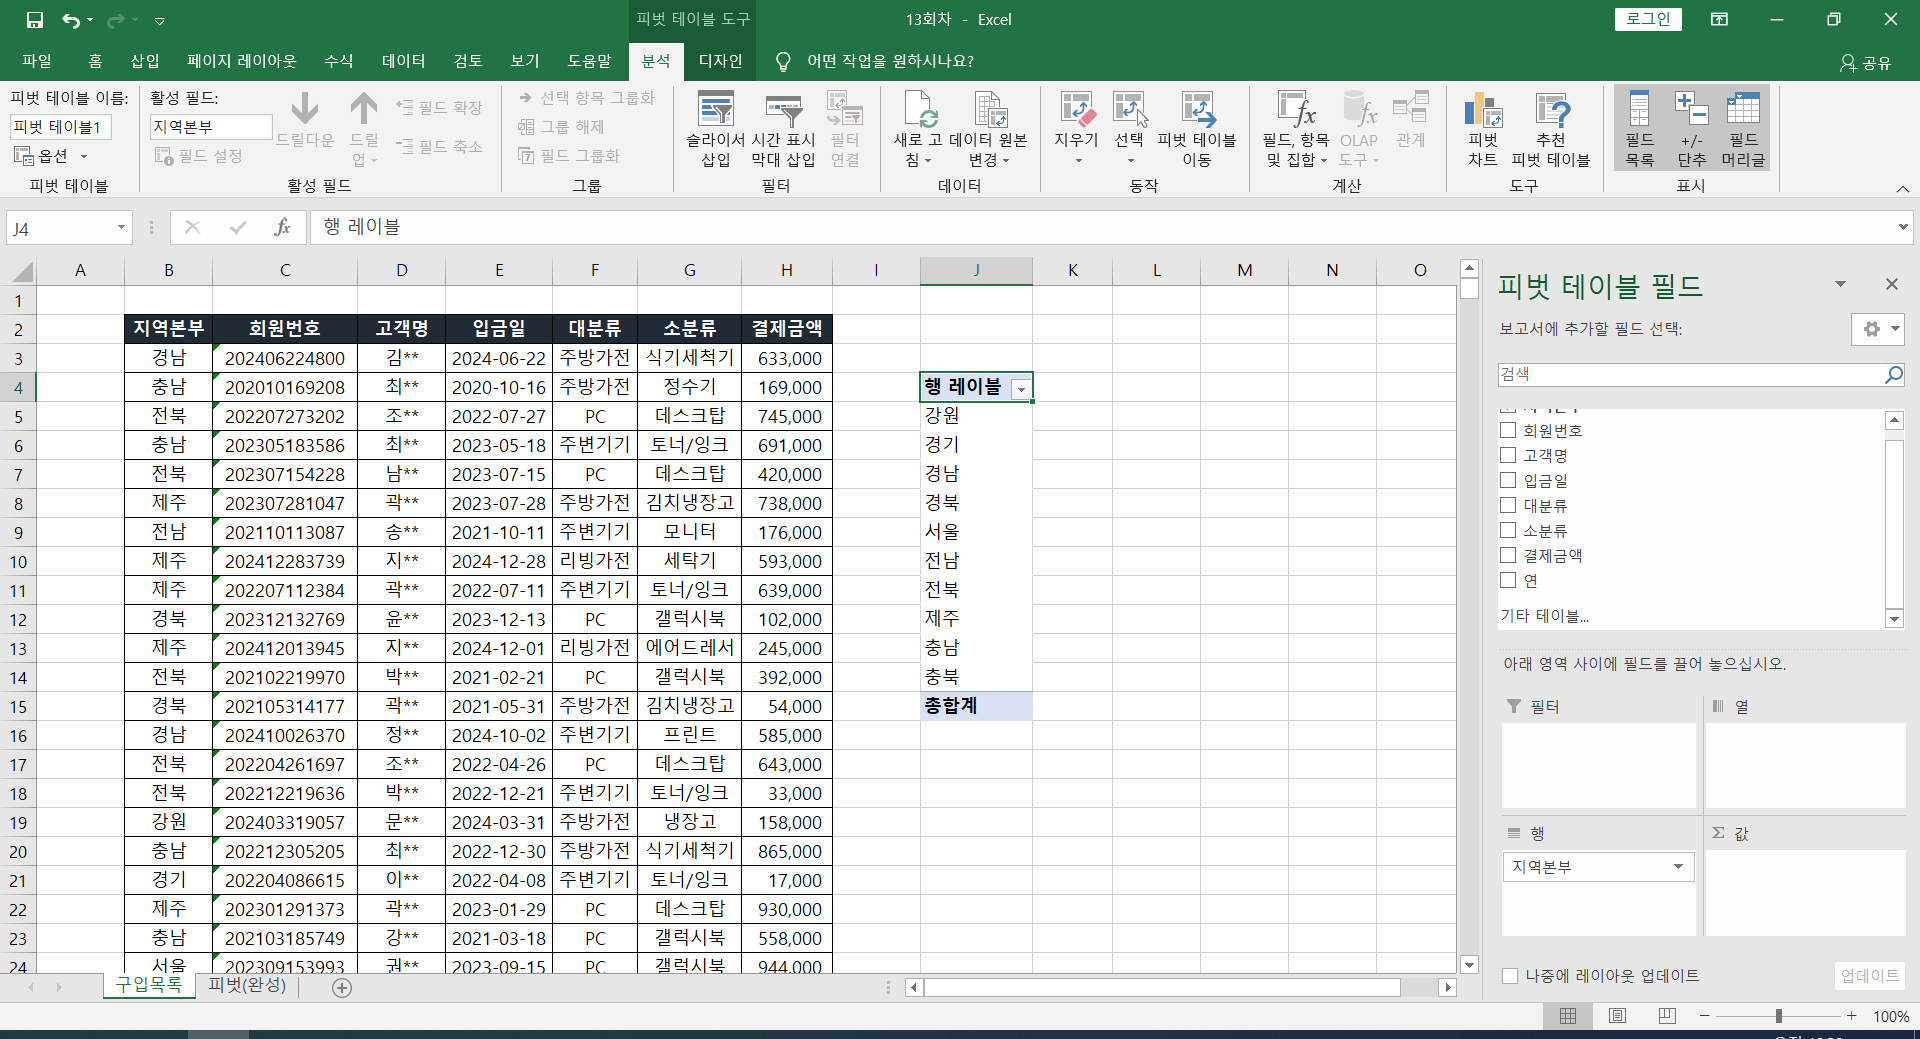Click the zoom slider handle
Screen dimensions: 1920x1039
(x=1779, y=1016)
